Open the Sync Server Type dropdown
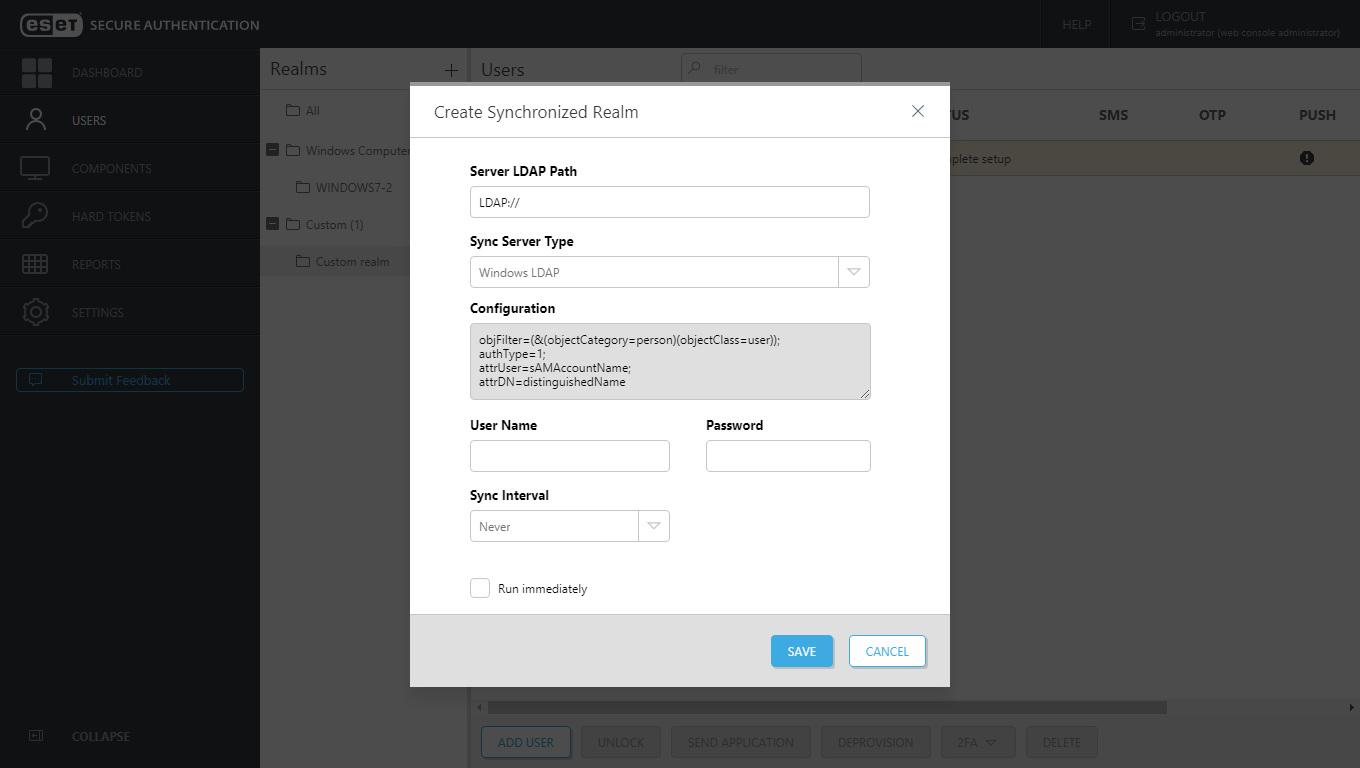The height and width of the screenshot is (768, 1360). point(853,272)
